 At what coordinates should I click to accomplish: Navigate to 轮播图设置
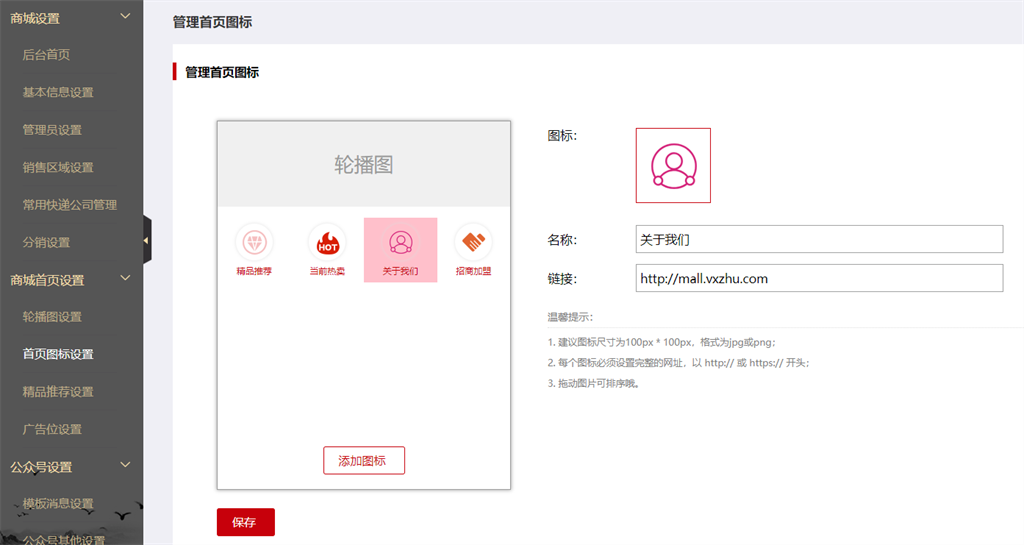(52, 317)
